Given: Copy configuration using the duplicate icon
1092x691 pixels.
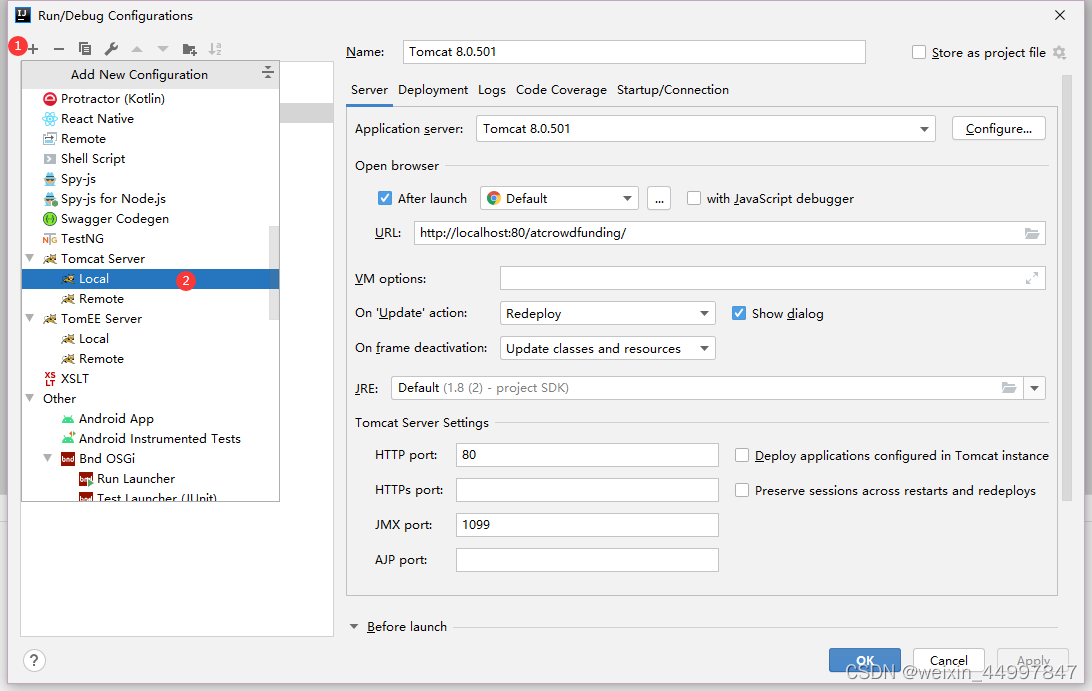Looking at the screenshot, I should click(84, 49).
